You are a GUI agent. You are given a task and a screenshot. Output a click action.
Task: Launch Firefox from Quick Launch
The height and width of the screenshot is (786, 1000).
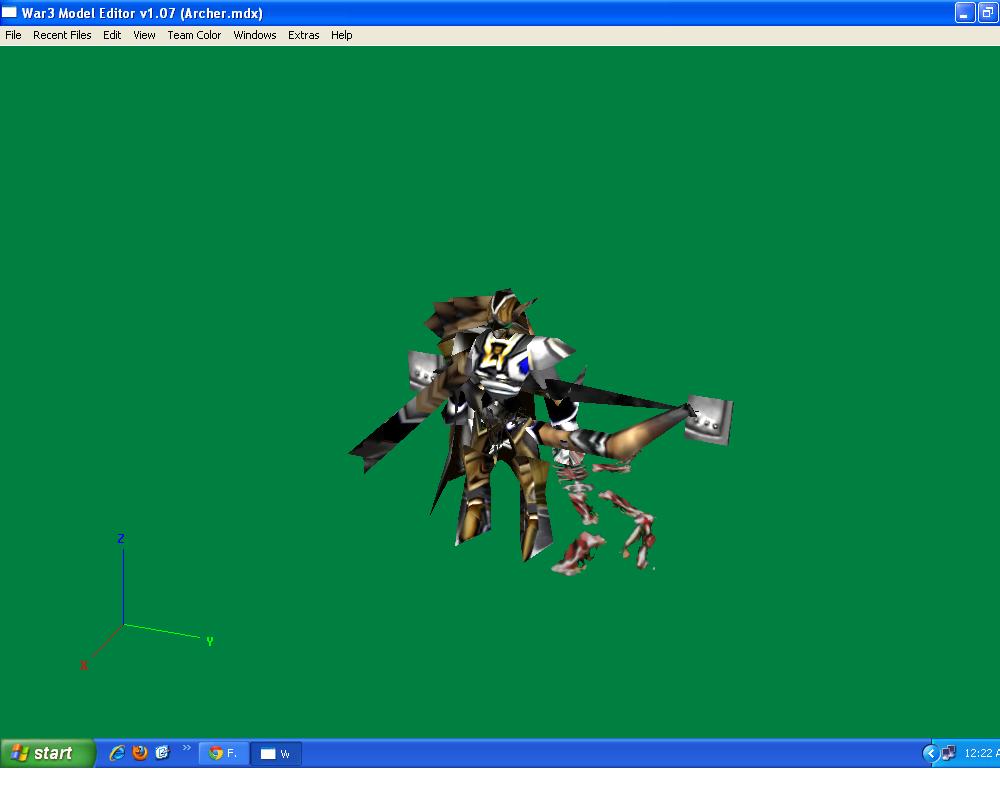(140, 753)
